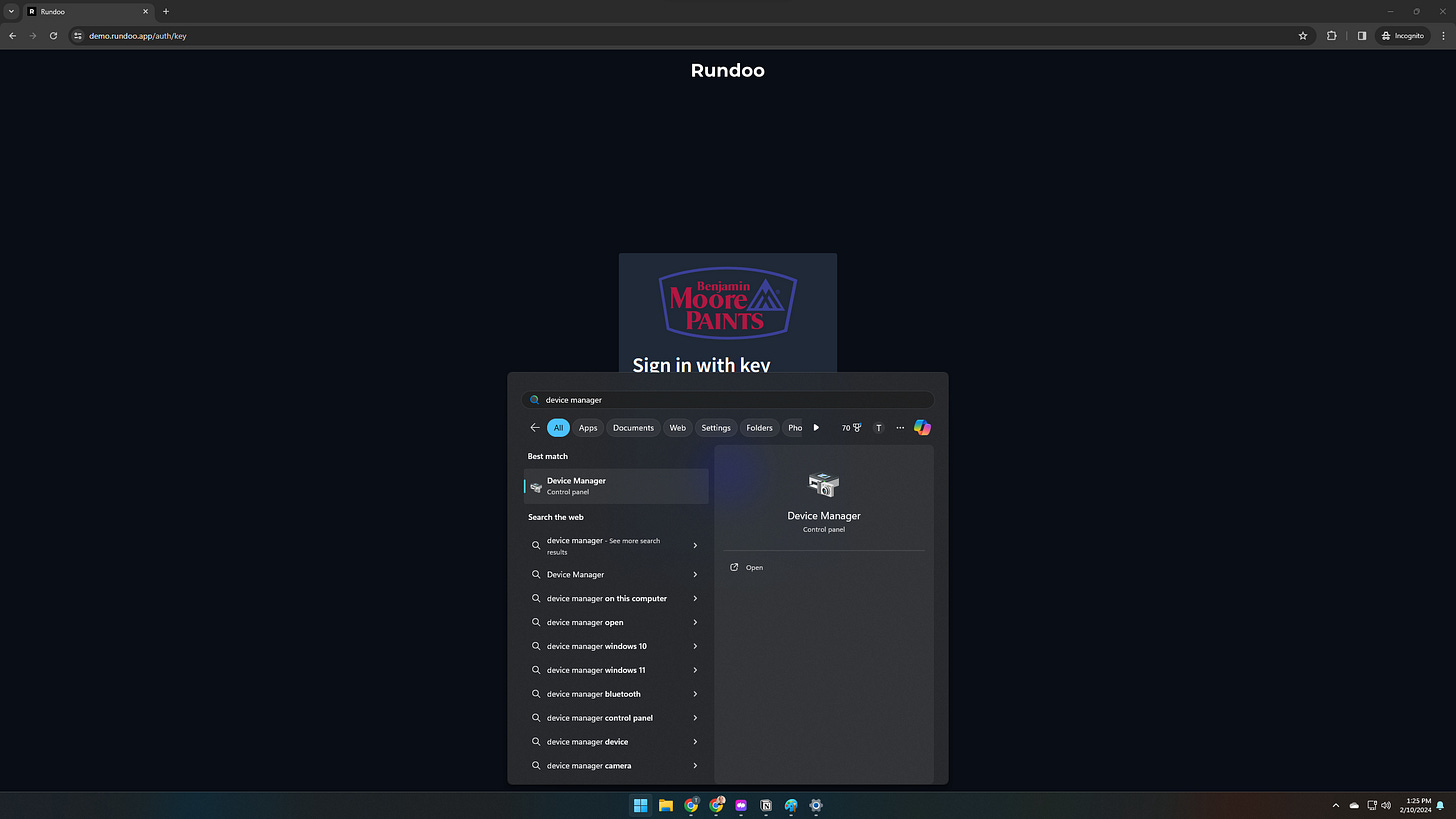The image size is (1456, 819).
Task: Switch to the Folders filter tab
Action: (760, 428)
